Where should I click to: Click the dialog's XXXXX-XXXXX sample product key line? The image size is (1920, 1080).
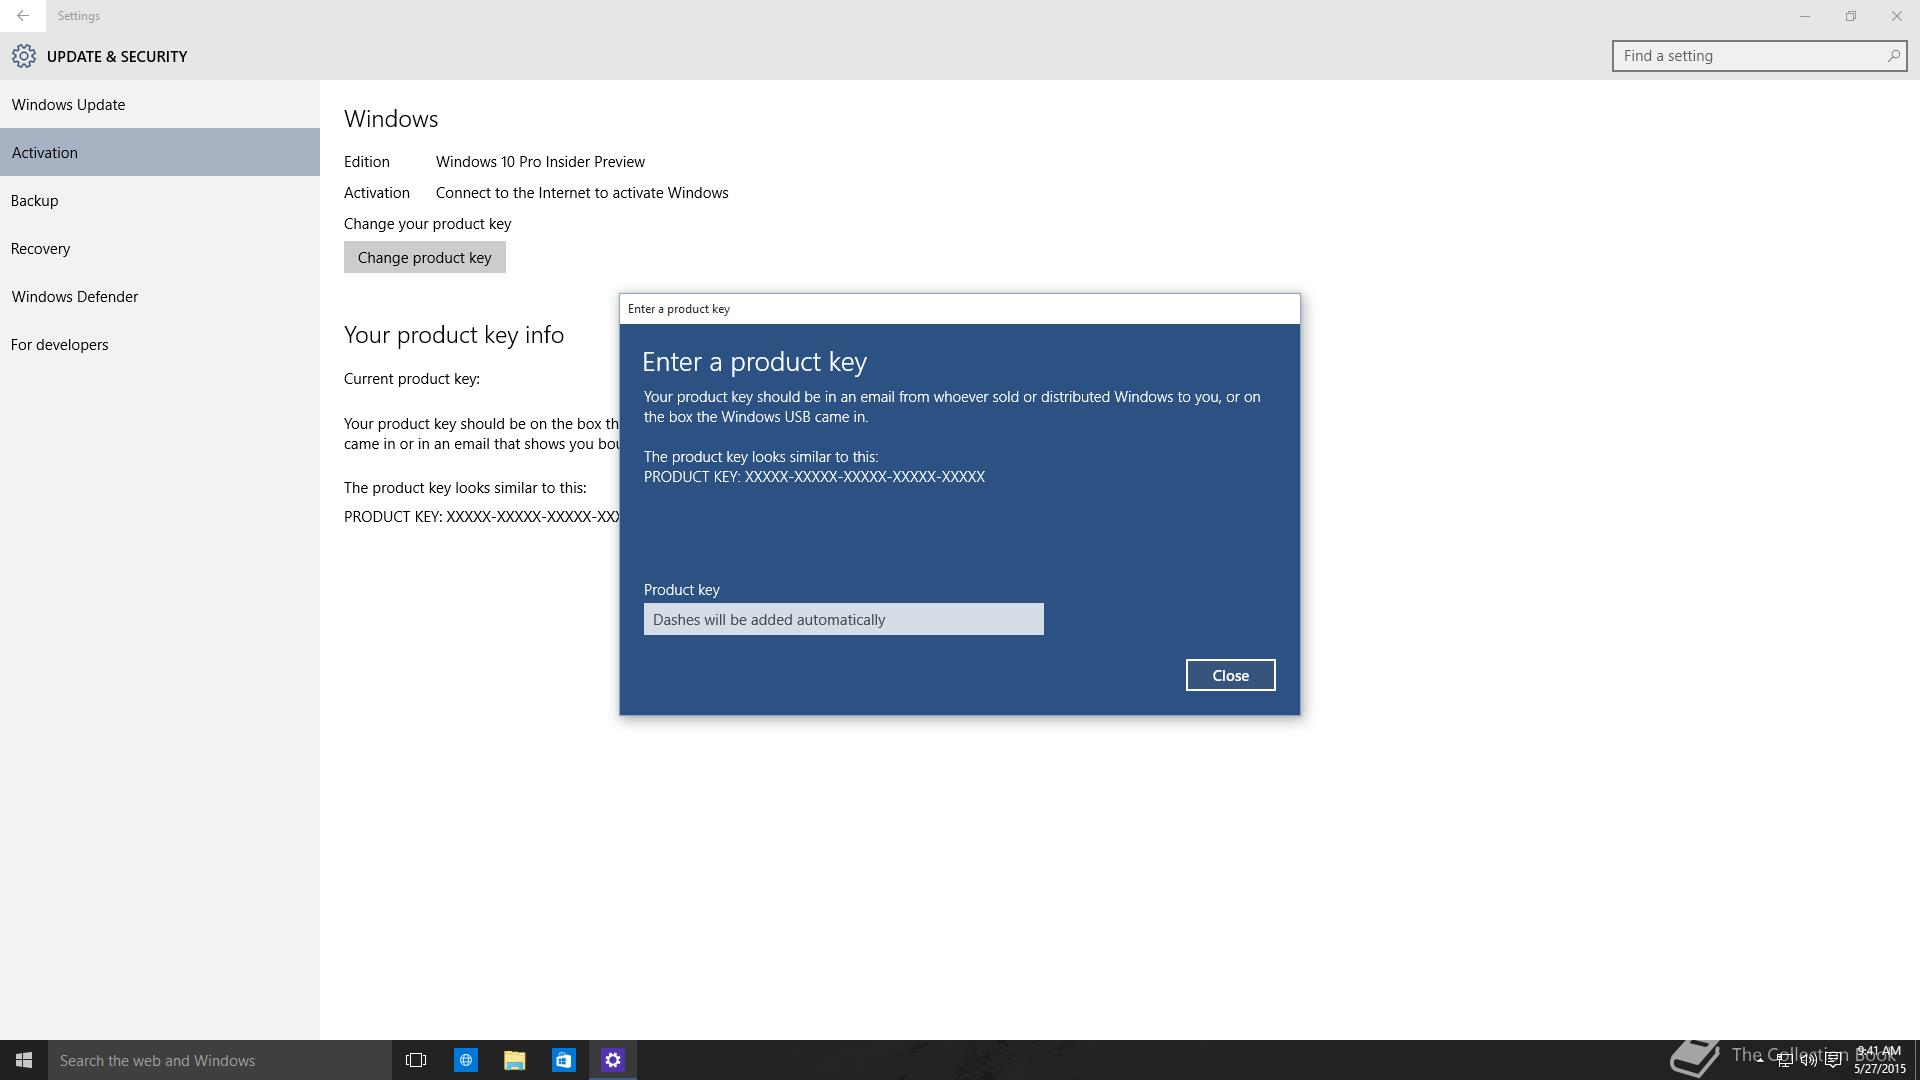pos(814,476)
